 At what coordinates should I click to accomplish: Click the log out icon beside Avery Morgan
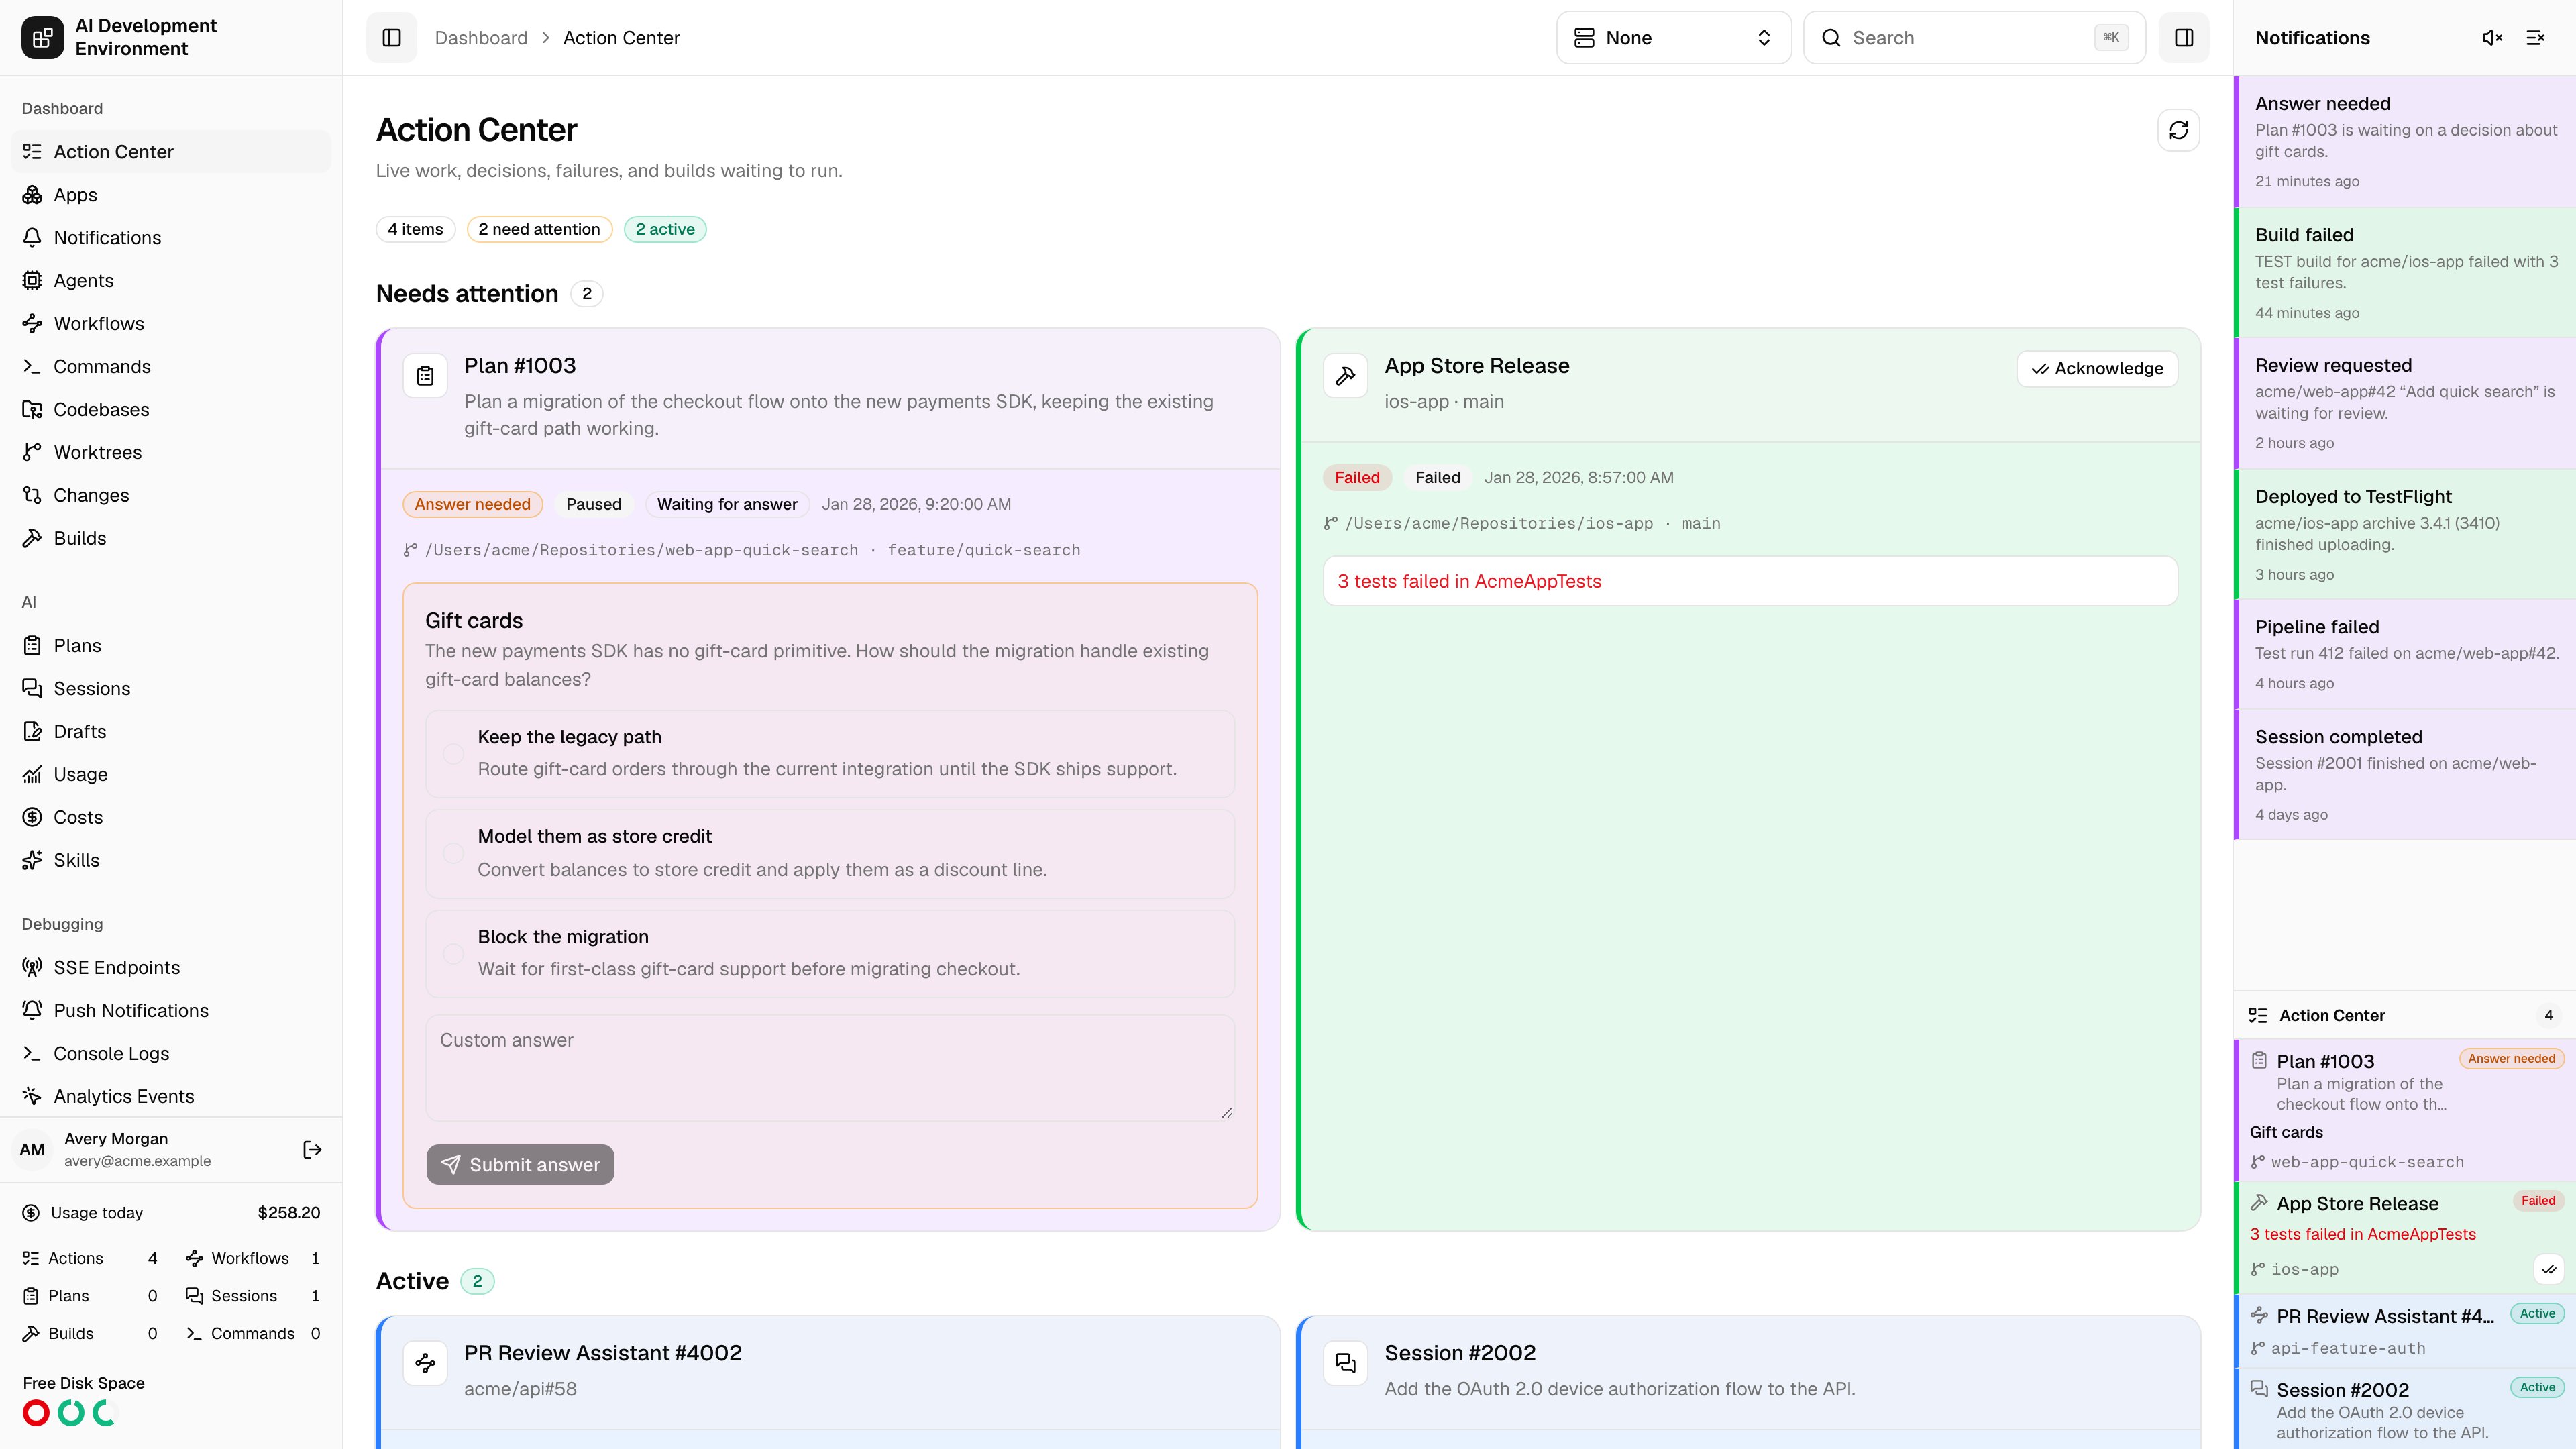click(313, 1150)
